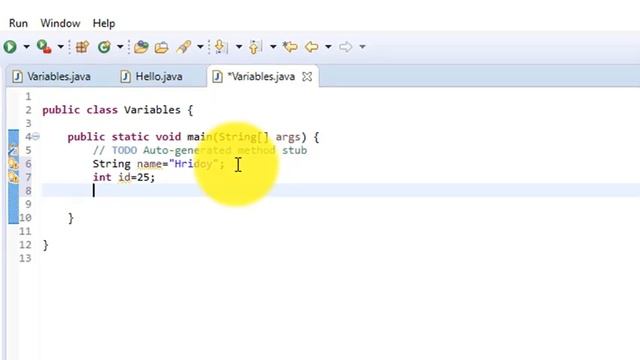Click the Run Last Tool (coverage) icon

[x=44, y=47]
